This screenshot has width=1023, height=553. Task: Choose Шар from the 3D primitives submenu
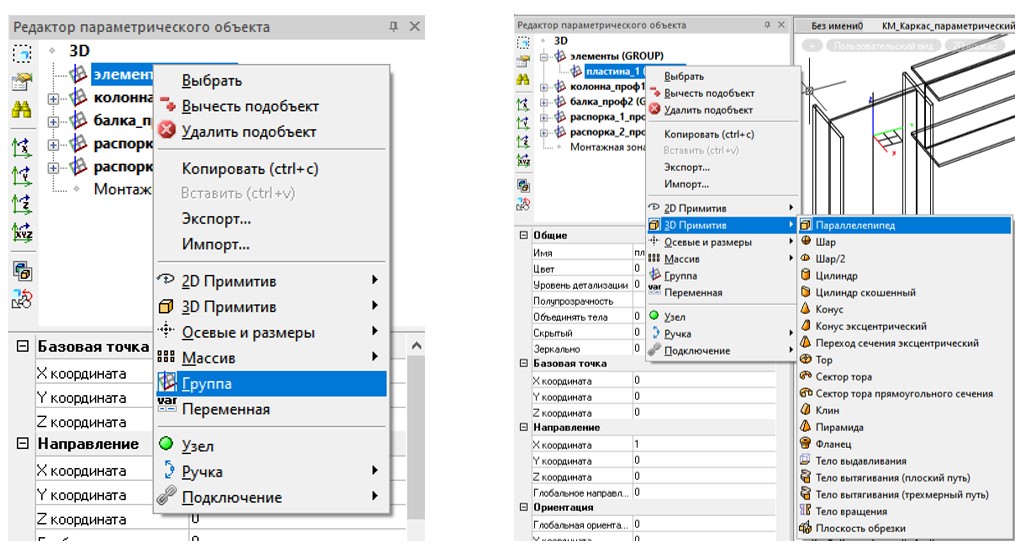coord(825,242)
